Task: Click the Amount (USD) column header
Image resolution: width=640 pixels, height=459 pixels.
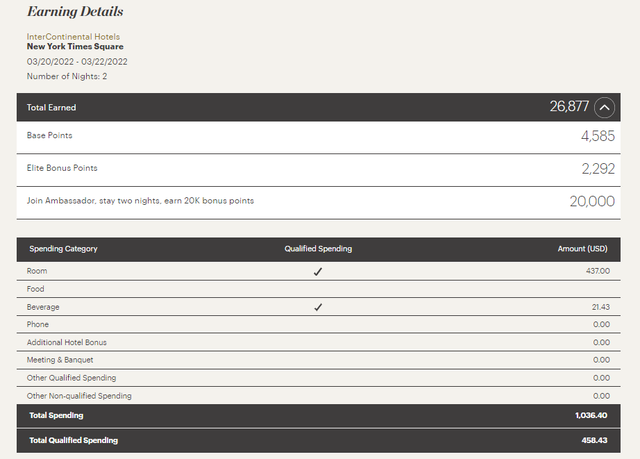Action: [583, 249]
